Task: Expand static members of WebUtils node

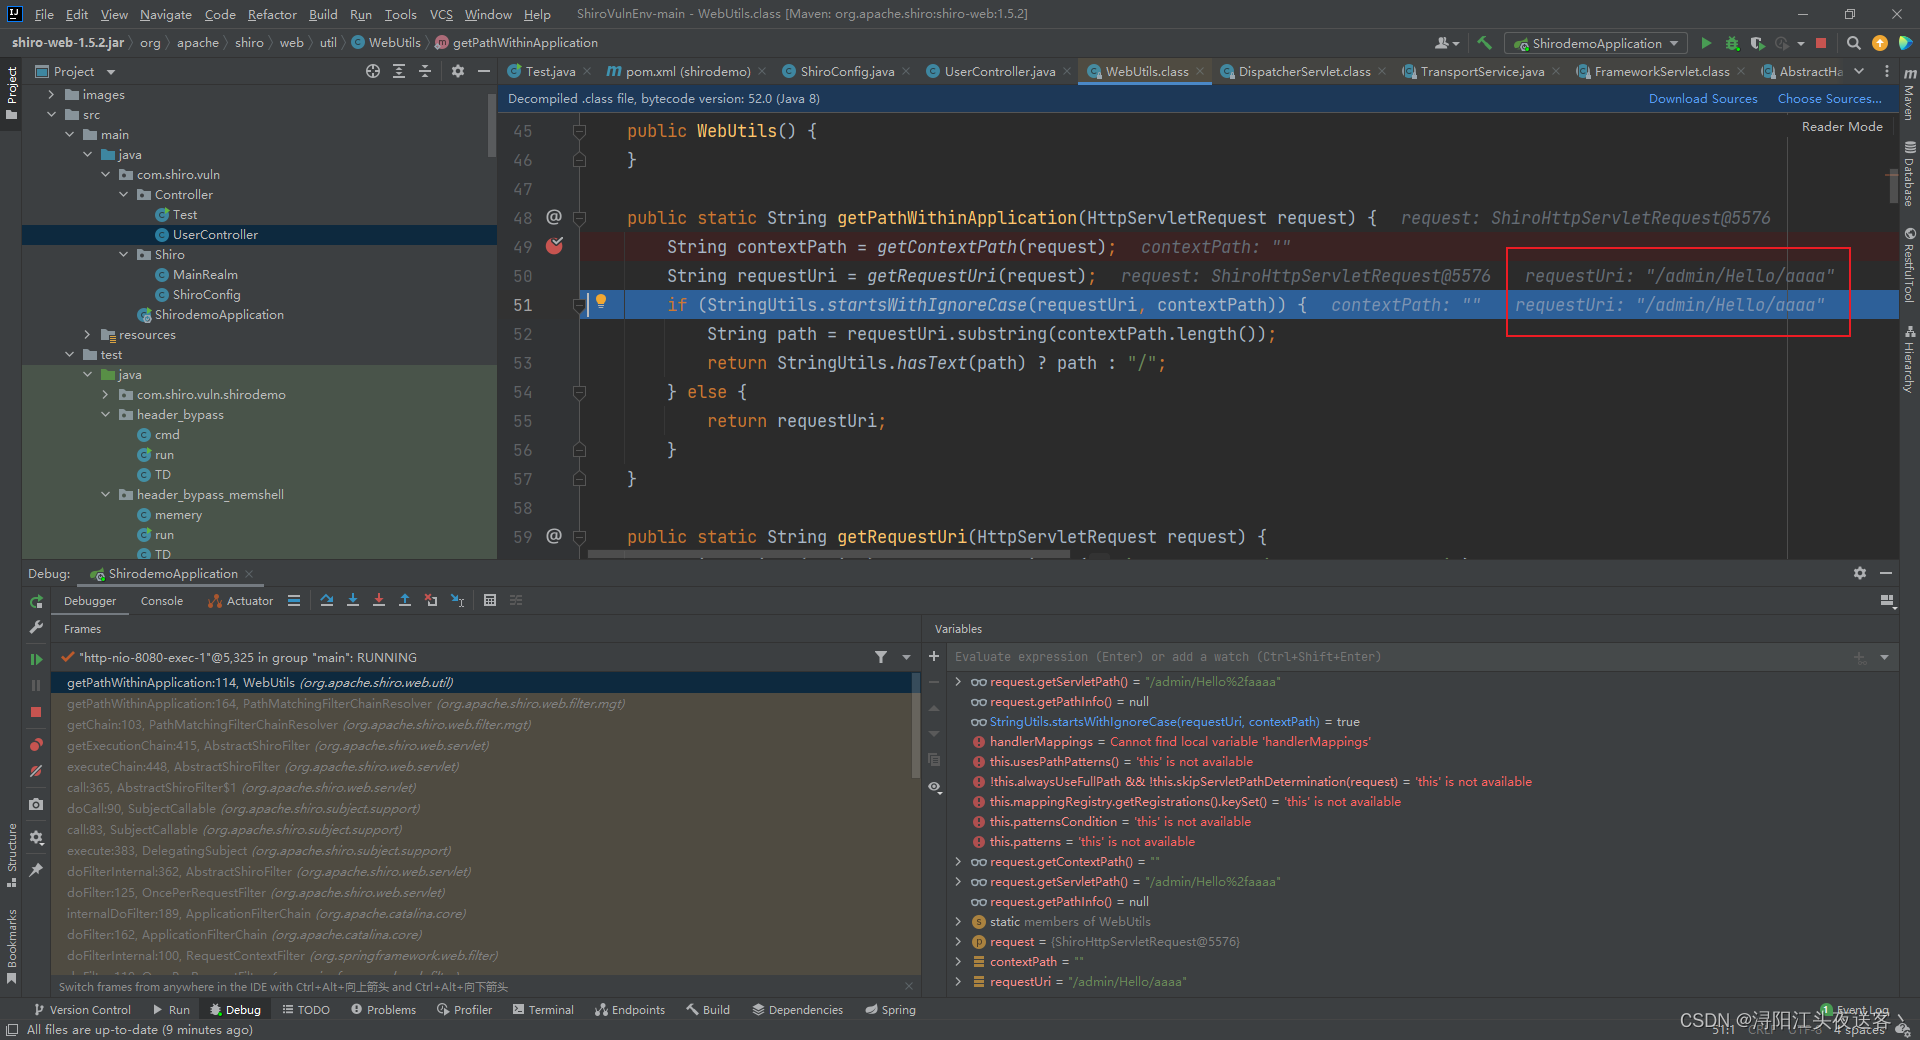Action: tap(958, 922)
